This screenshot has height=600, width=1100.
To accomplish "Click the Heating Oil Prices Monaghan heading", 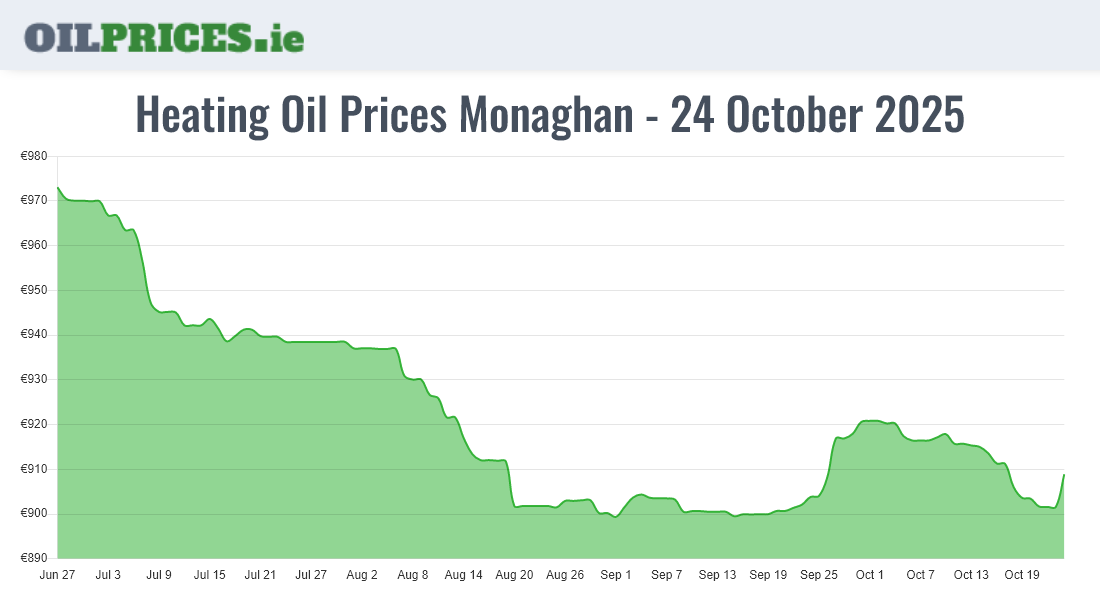I will (550, 115).
